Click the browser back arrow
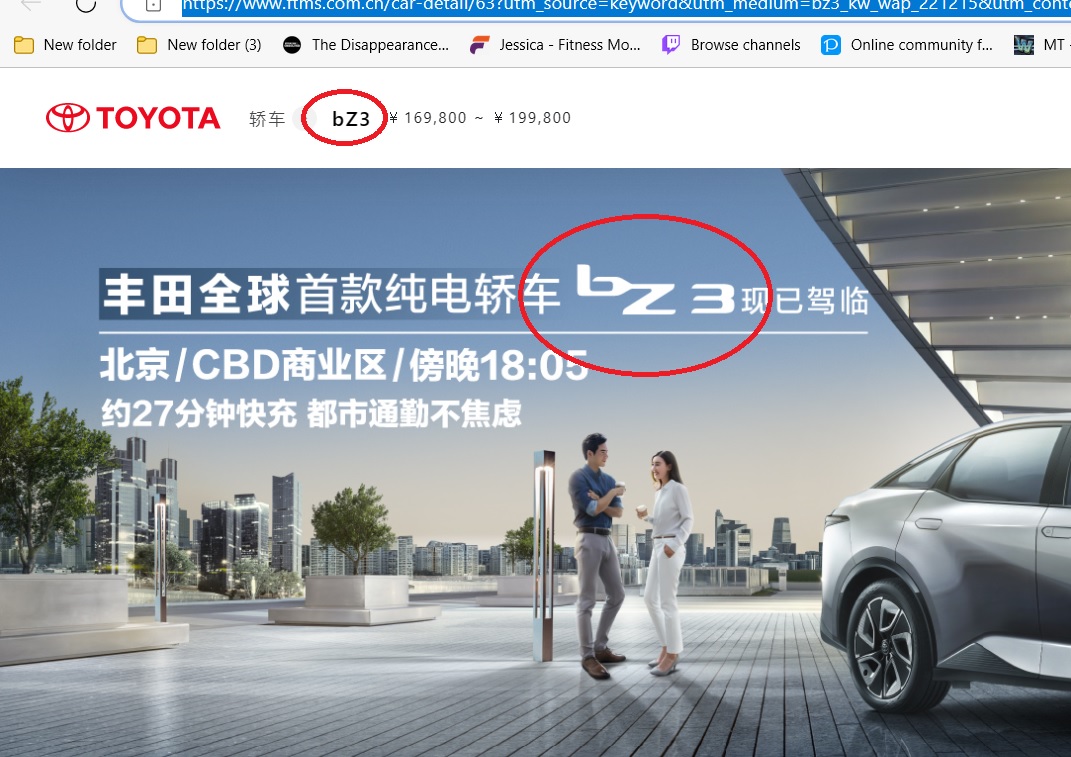The image size is (1071, 757). (x=31, y=4)
